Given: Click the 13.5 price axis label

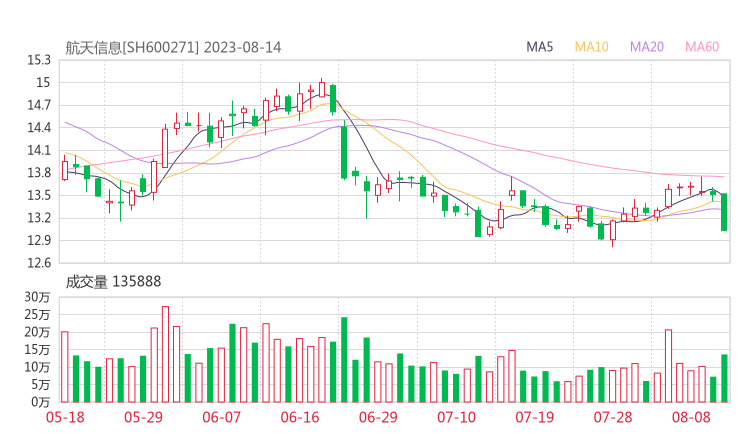Looking at the screenshot, I should click(x=39, y=195).
